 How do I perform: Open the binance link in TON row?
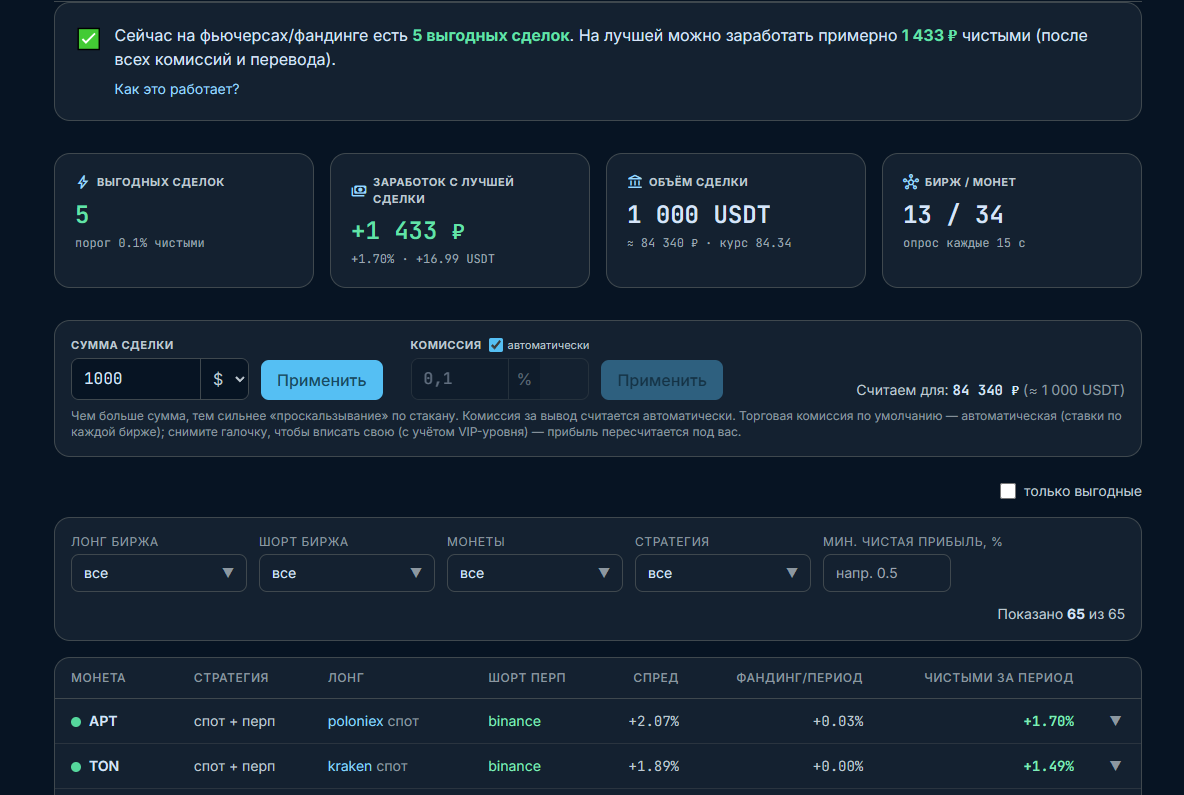click(514, 766)
